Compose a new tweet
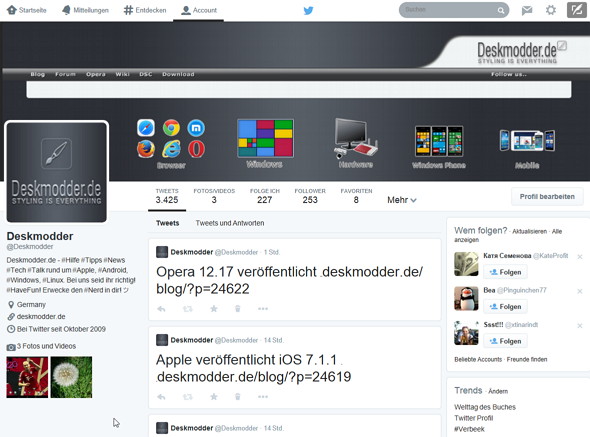Image resolution: width=590 pixels, height=437 pixels. tap(576, 10)
